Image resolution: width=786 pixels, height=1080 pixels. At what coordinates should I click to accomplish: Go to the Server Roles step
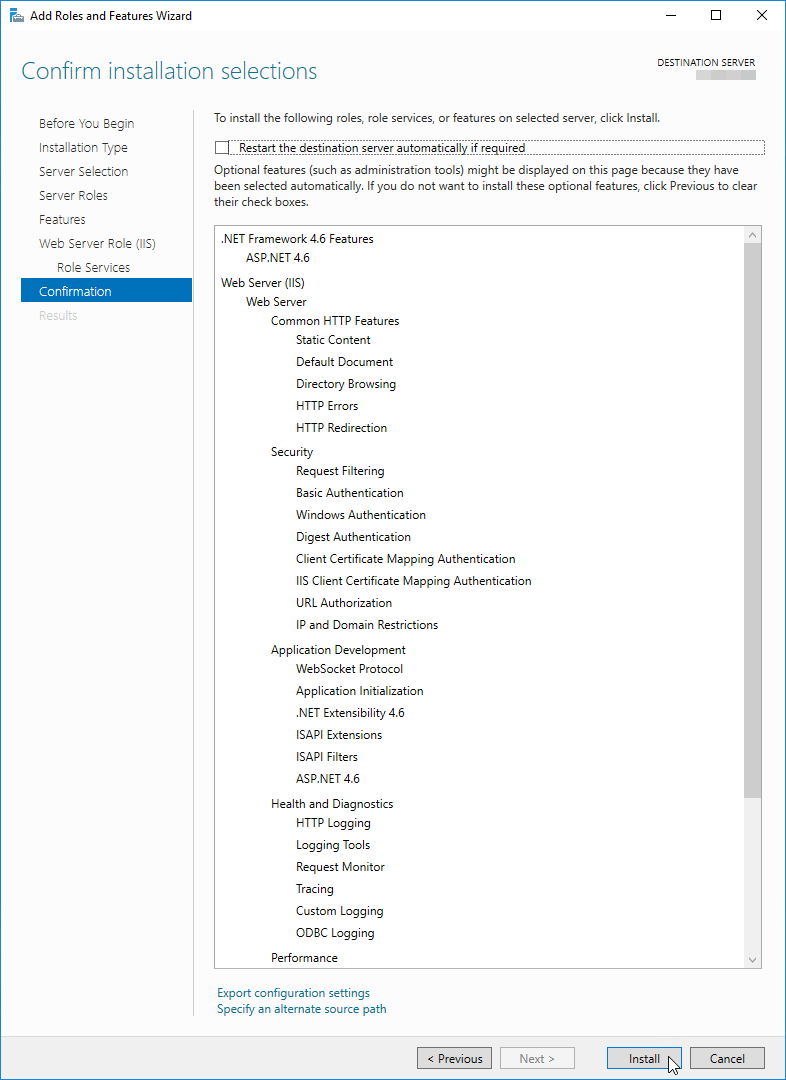(x=73, y=196)
